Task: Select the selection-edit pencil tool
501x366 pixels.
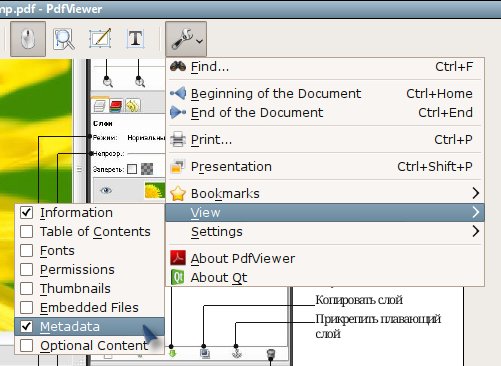Action: click(100, 38)
